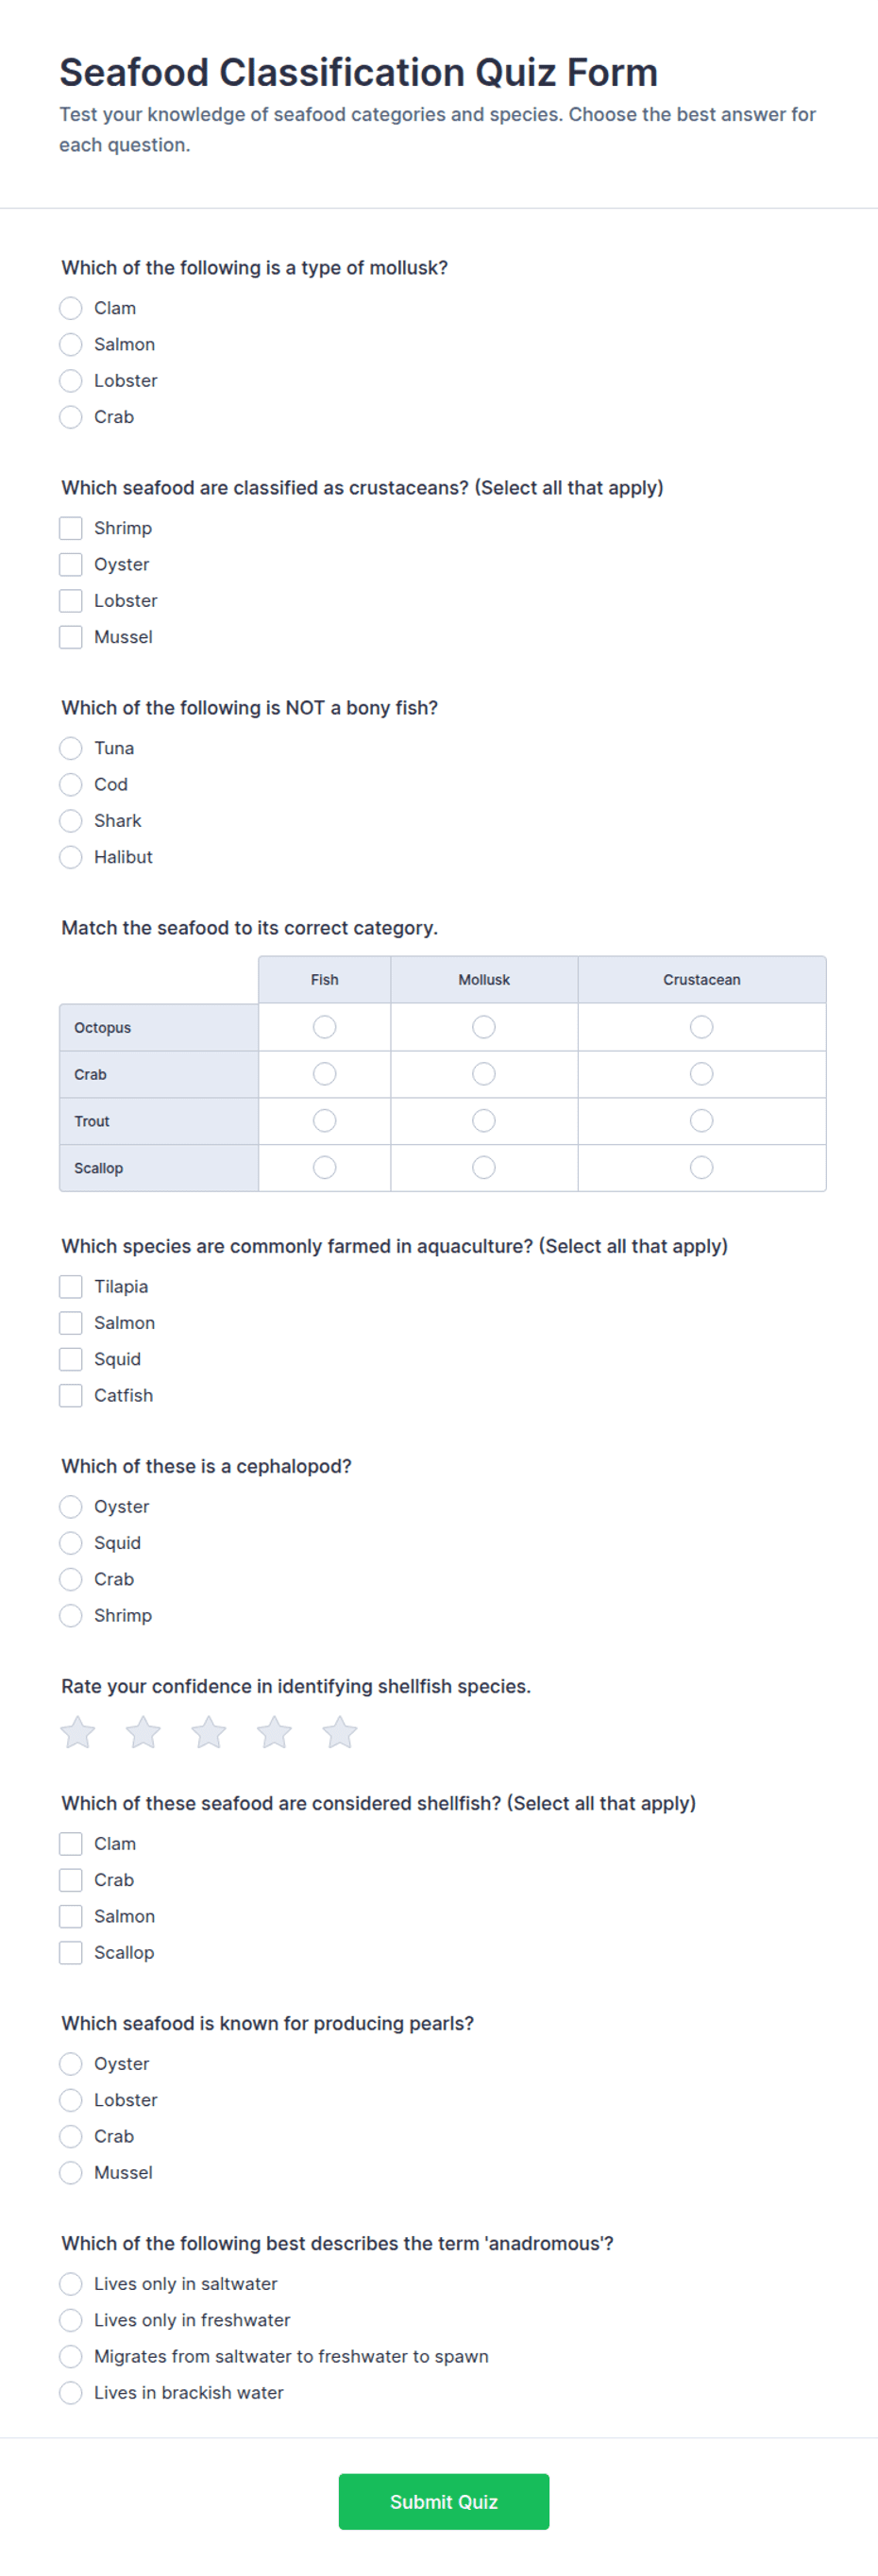Select the second confidence star

coord(143,1732)
